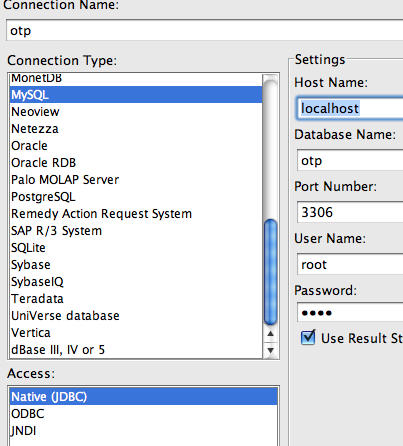Select UniVerse database entry
The height and width of the screenshot is (446, 403).
[136, 316]
